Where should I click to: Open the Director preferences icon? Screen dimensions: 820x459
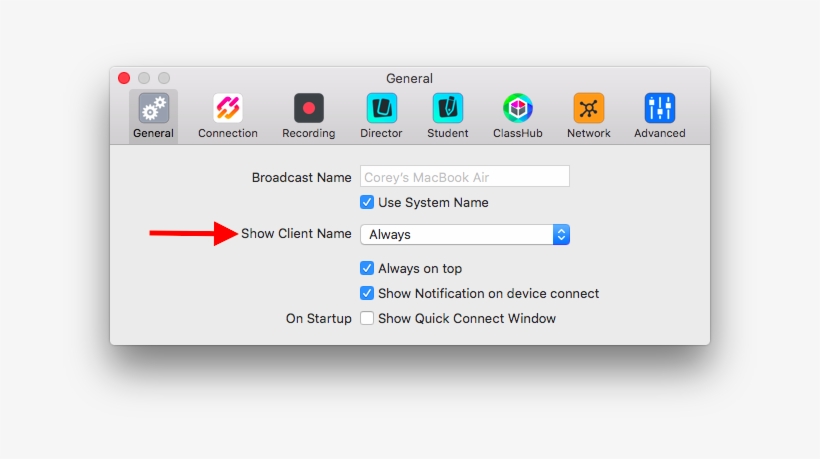381,108
